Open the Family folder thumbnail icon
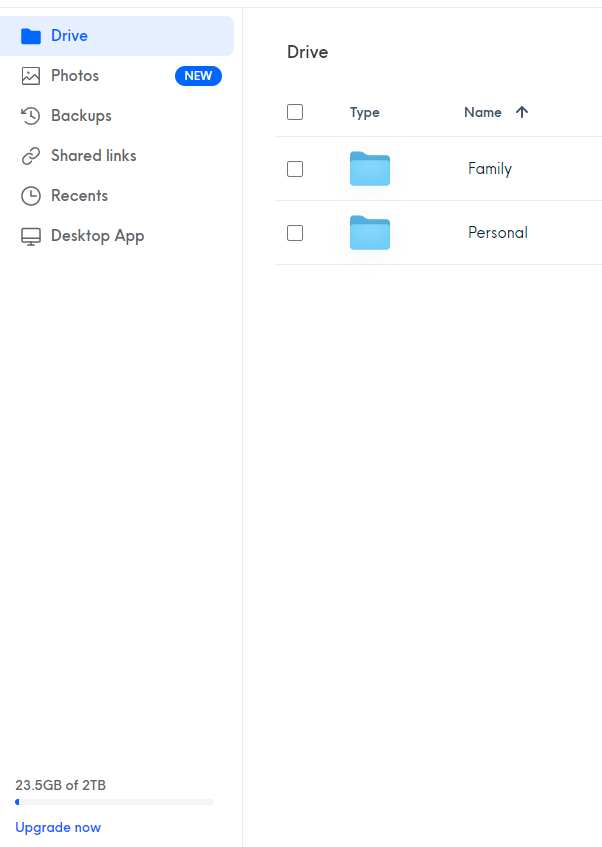The height and width of the screenshot is (847, 602). tap(369, 169)
